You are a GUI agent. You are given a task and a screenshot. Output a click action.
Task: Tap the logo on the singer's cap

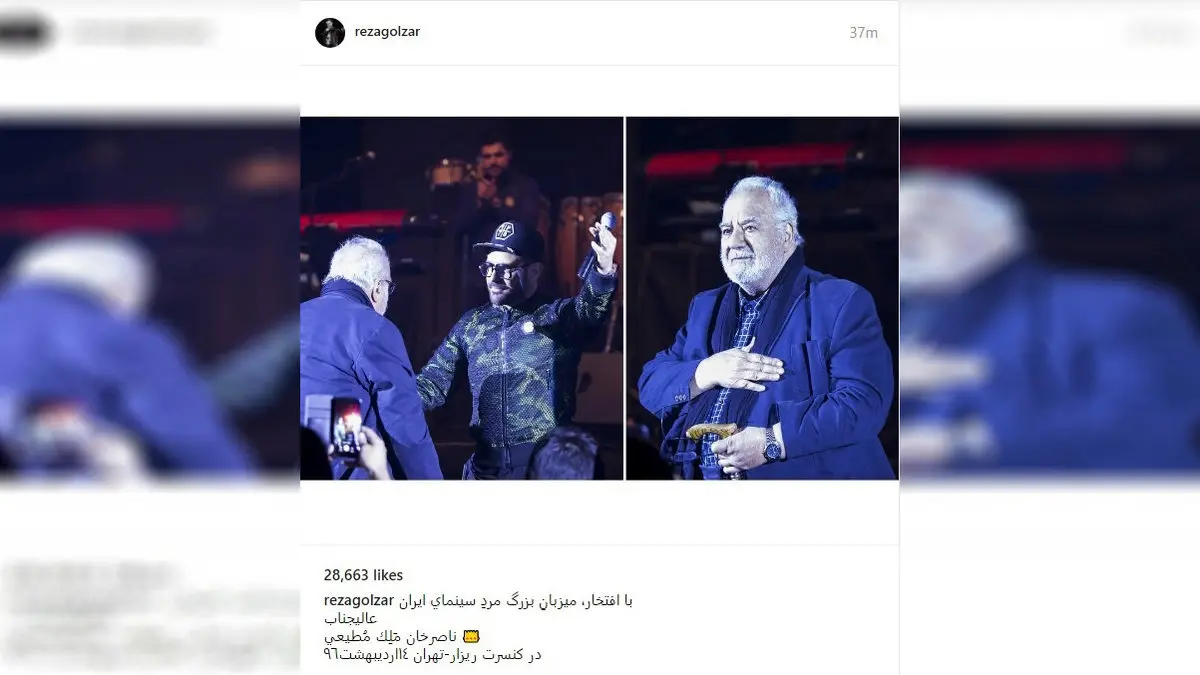tap(505, 231)
